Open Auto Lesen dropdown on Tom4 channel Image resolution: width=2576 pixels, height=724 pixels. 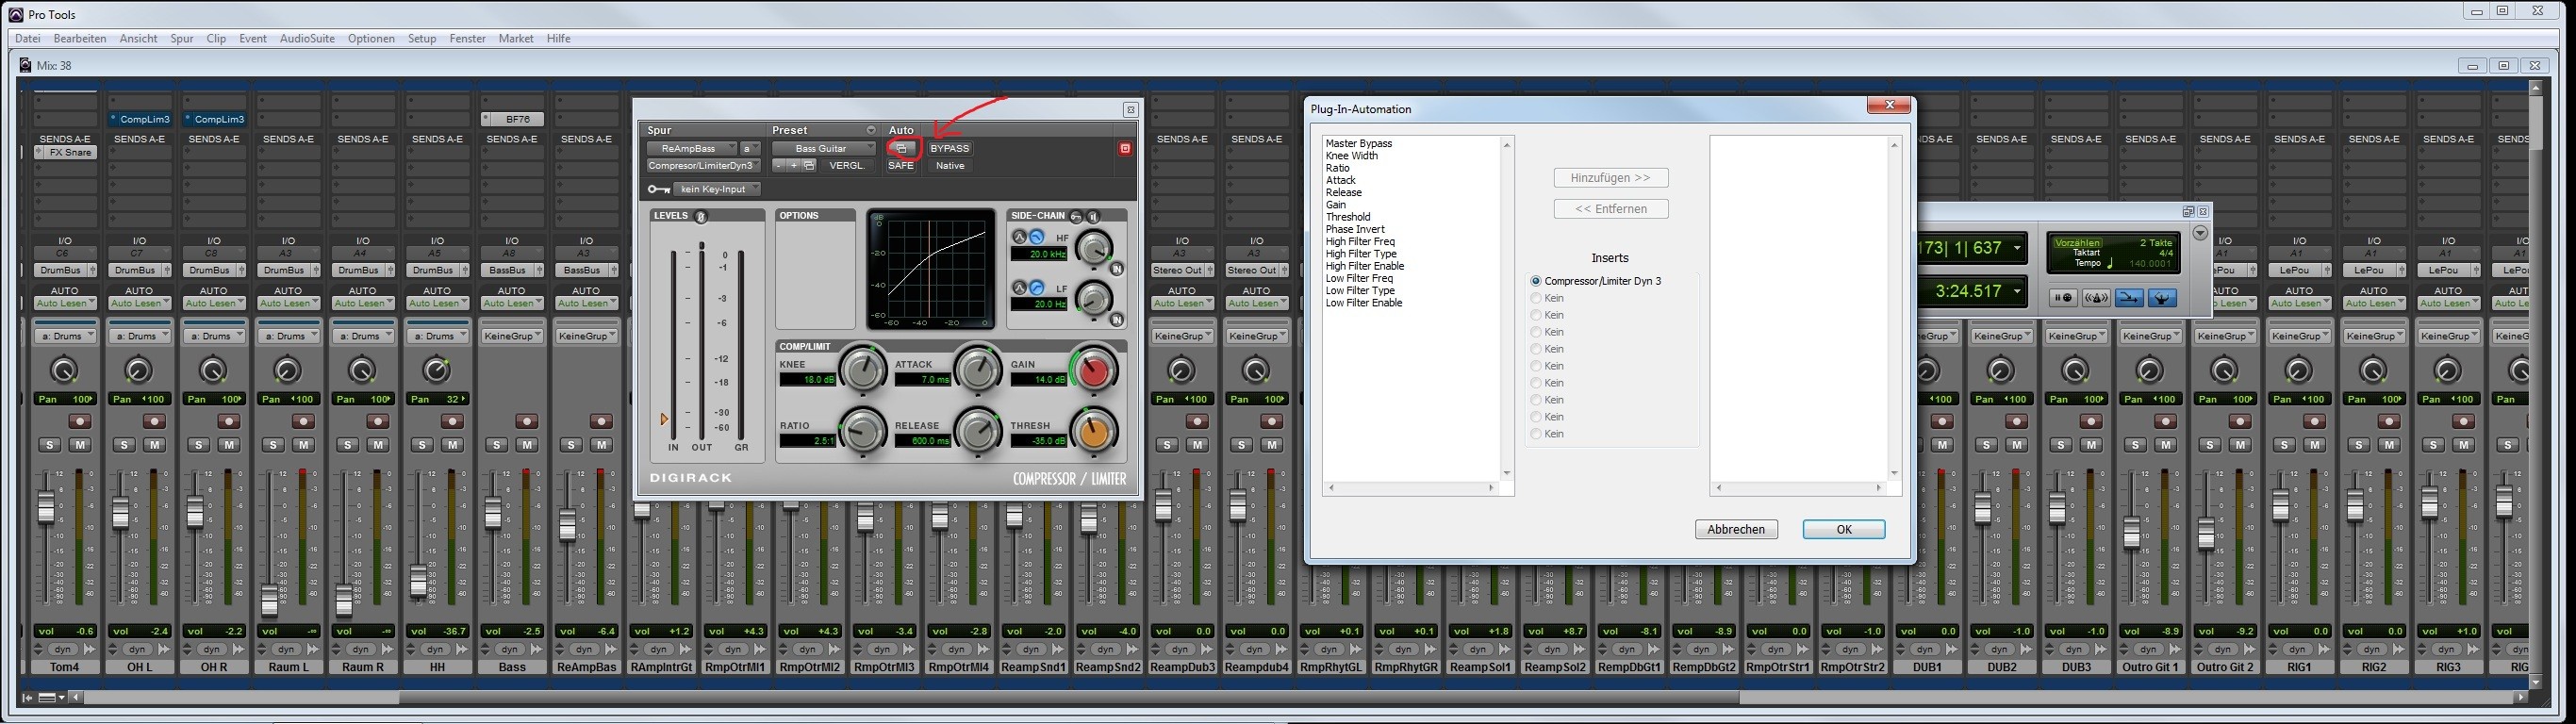pyautogui.click(x=65, y=303)
